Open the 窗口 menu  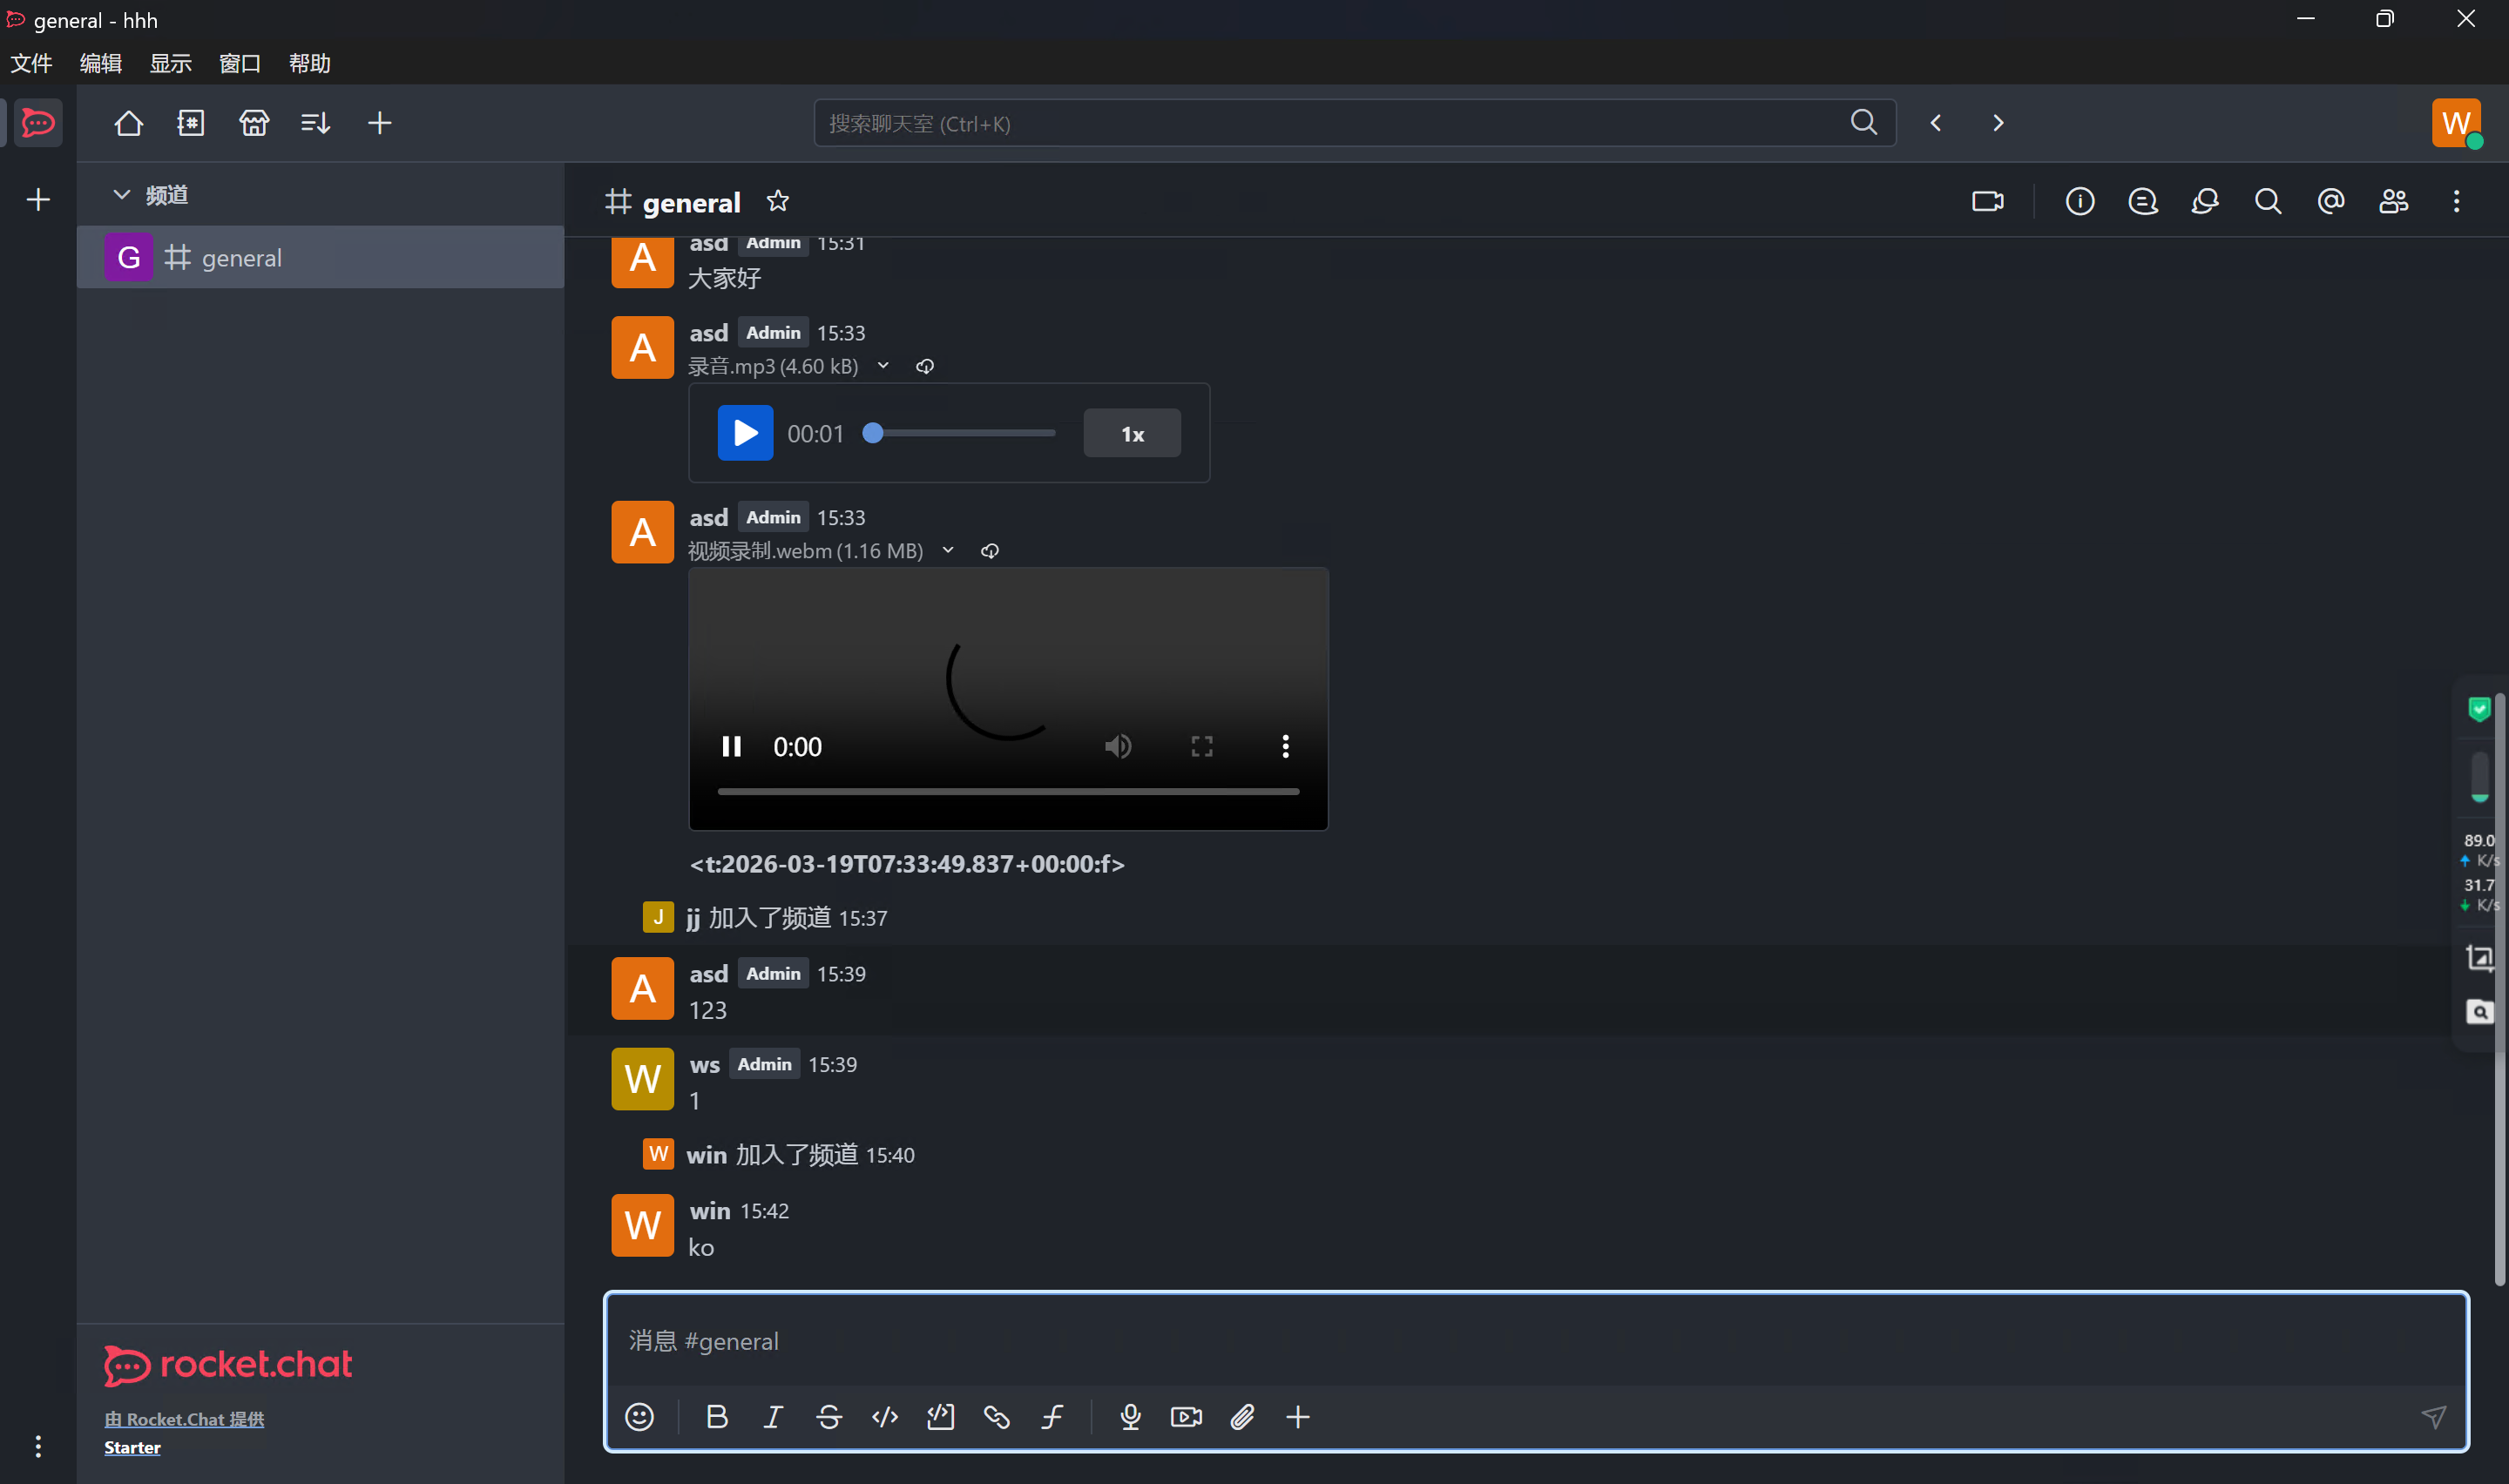(240, 64)
